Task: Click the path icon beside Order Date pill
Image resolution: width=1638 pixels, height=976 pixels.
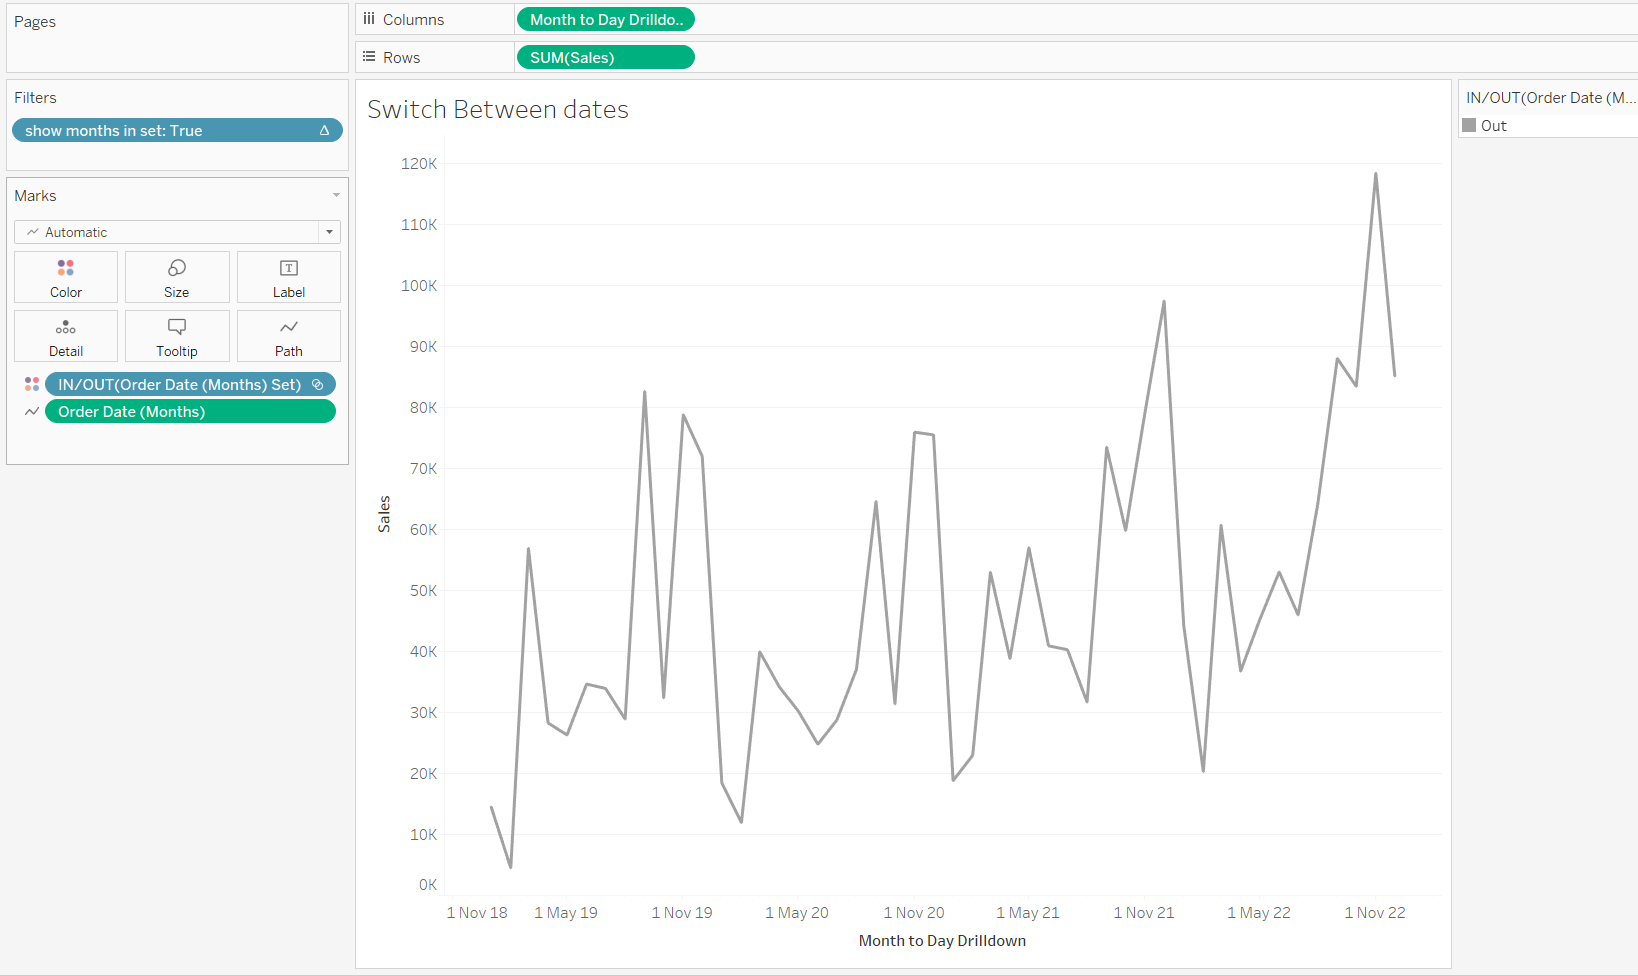Action: click(32, 411)
